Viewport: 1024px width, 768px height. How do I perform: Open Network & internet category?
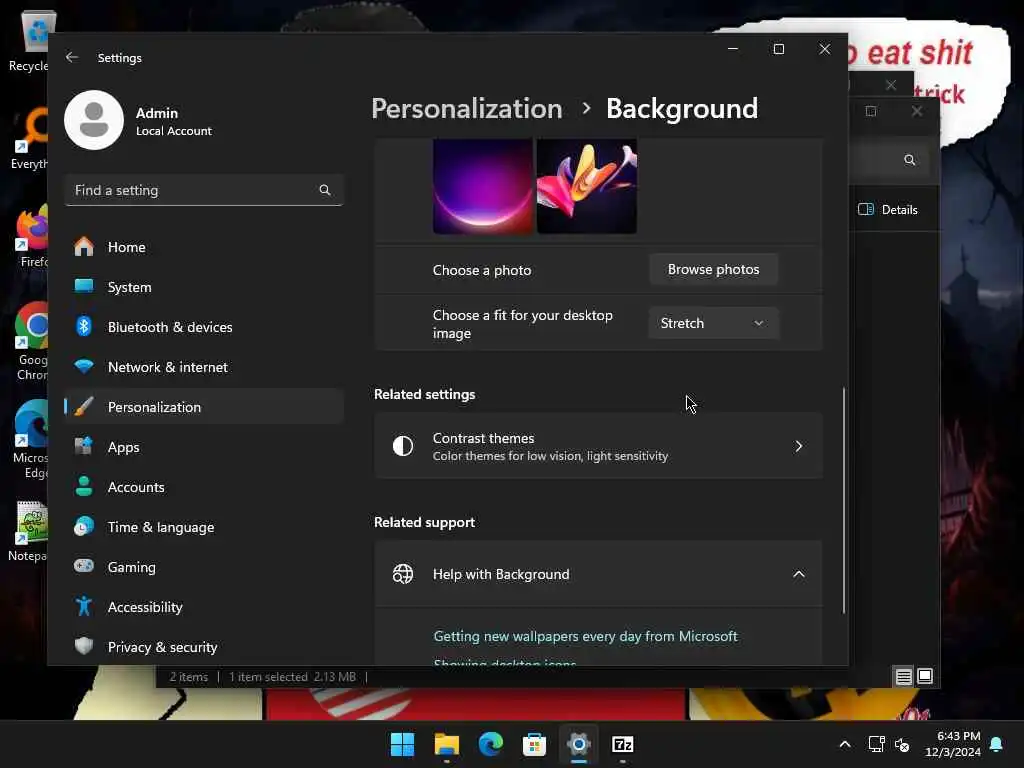tap(204, 367)
